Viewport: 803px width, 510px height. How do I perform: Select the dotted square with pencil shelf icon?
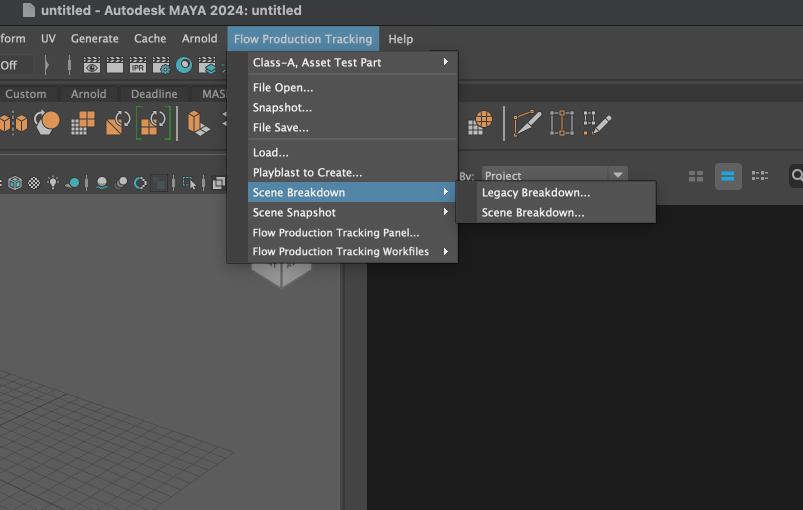pyautogui.click(x=597, y=123)
